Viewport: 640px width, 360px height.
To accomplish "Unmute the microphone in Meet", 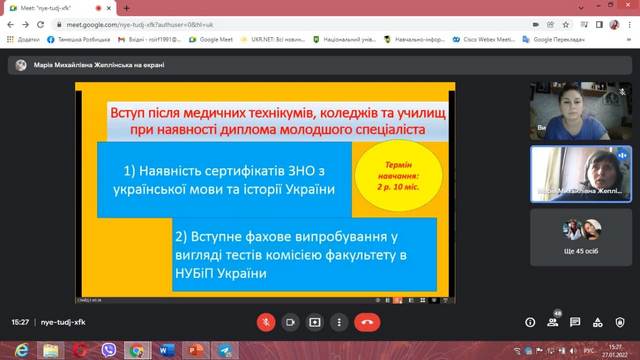I will click(x=266, y=322).
